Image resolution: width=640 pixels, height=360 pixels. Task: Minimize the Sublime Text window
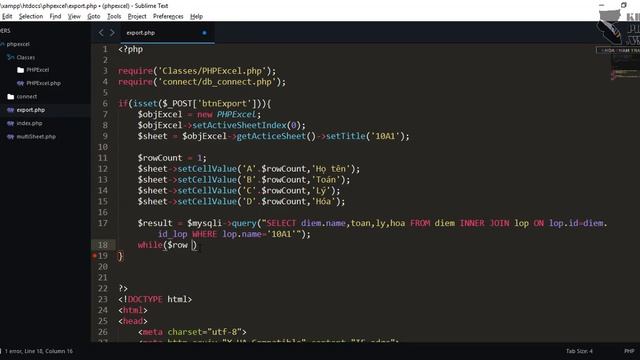point(601,5)
